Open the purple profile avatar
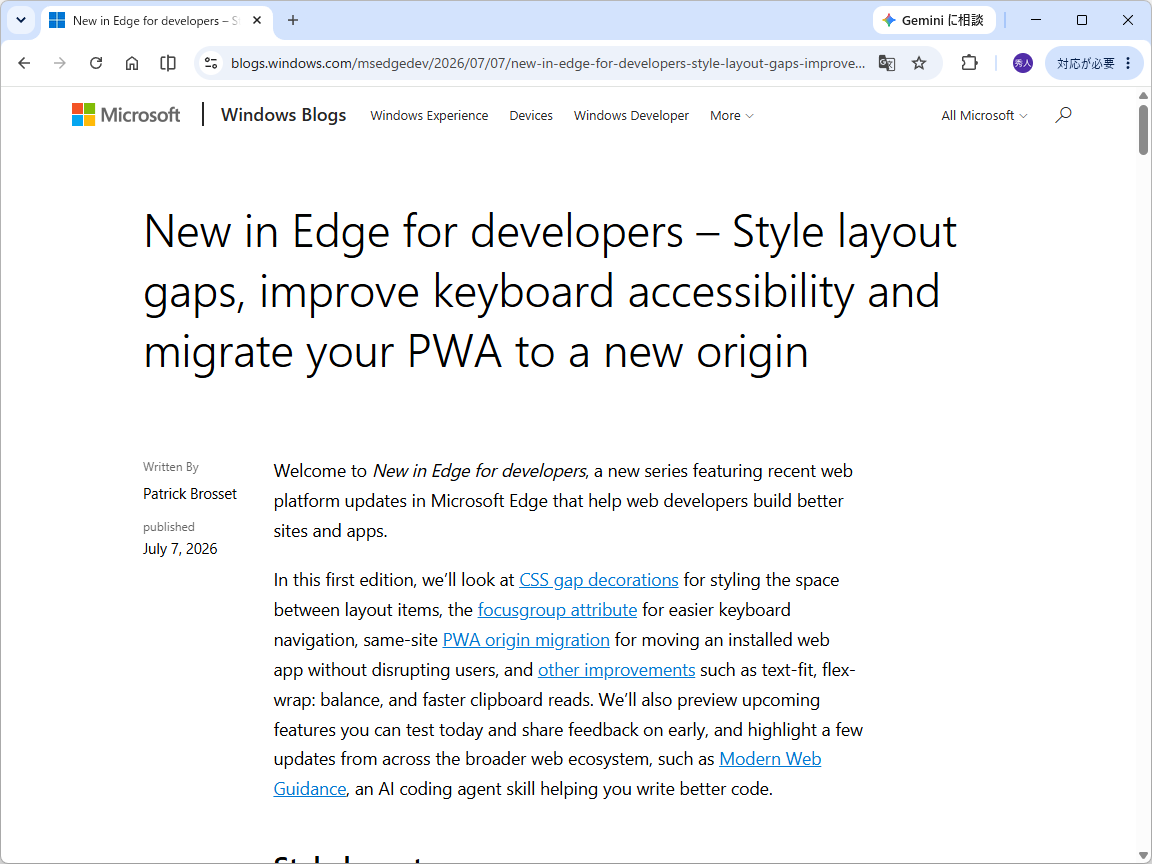Image resolution: width=1152 pixels, height=864 pixels. 1023,63
